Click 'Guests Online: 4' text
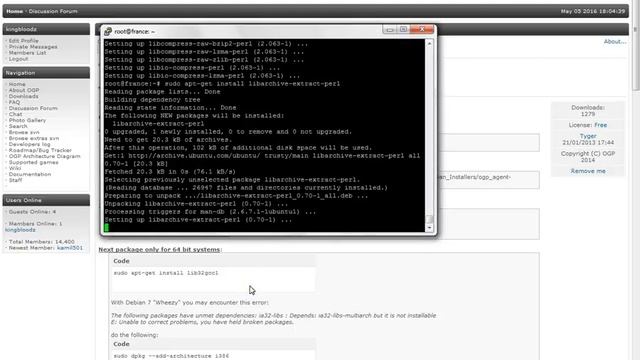This screenshot has height=360, width=640. click(32, 212)
